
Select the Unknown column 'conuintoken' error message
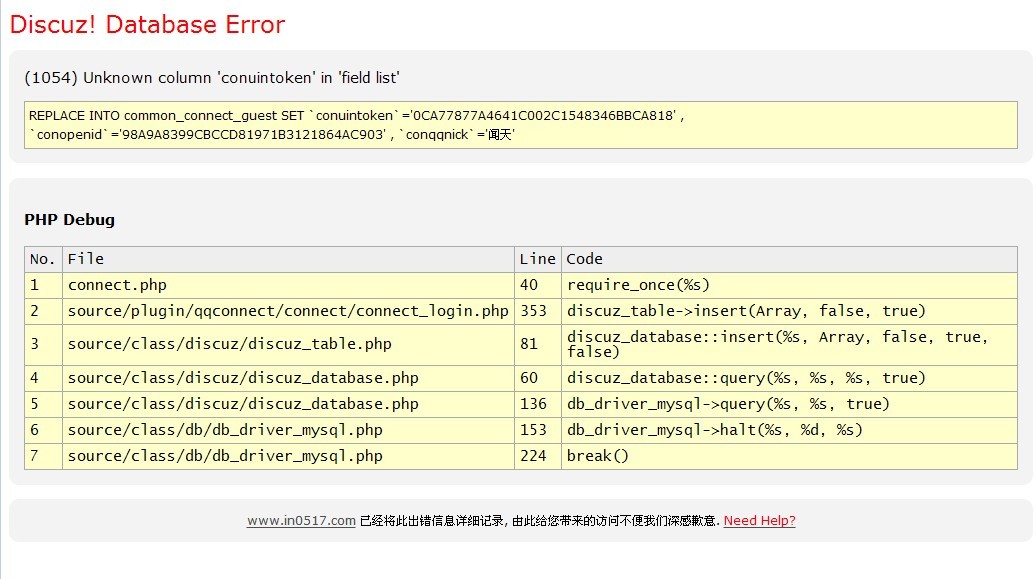211,78
